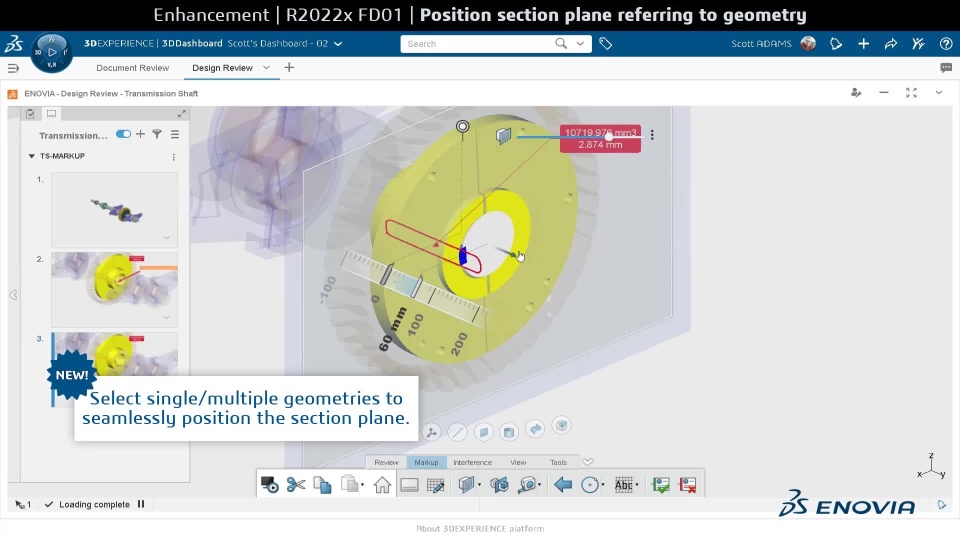The image size is (960, 540).
Task: Click the Section tool icon
Action: 467,485
